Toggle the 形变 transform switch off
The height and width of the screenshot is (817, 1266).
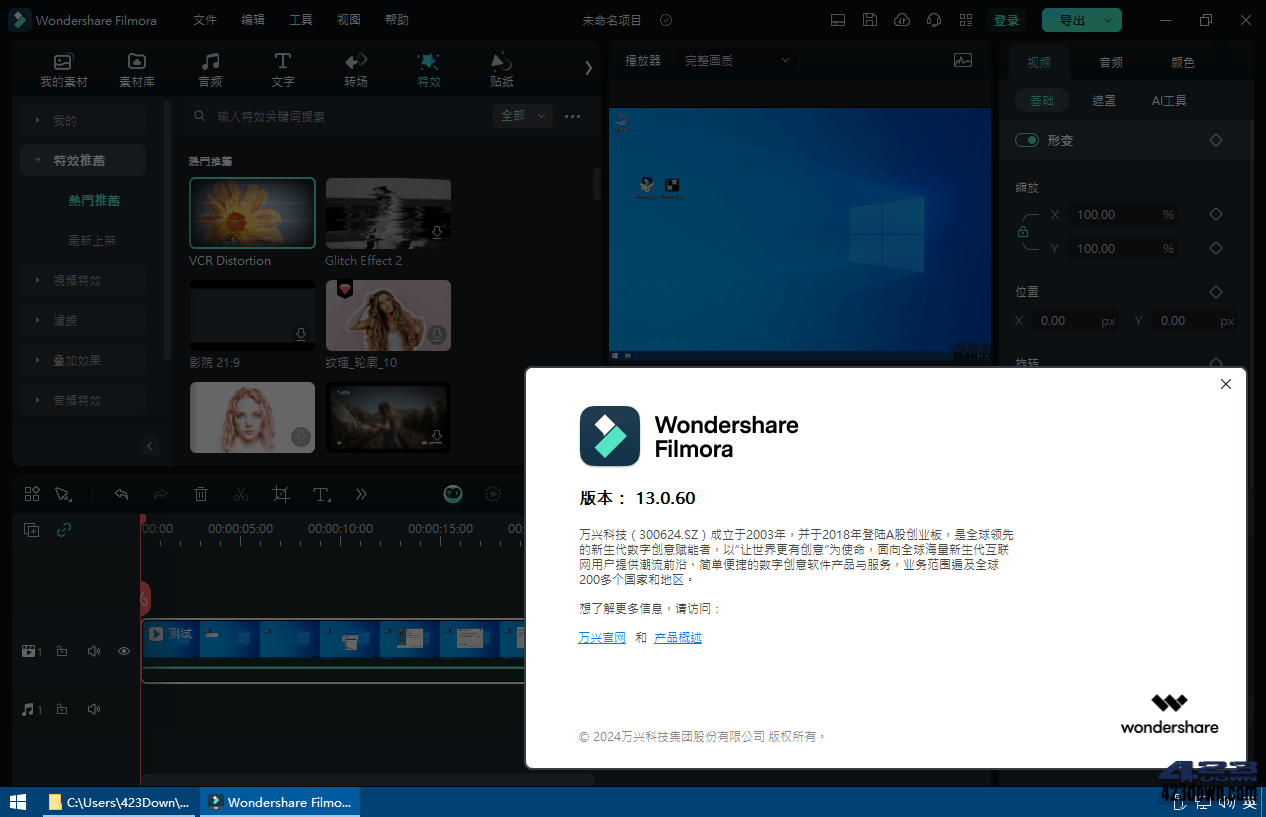click(1027, 140)
